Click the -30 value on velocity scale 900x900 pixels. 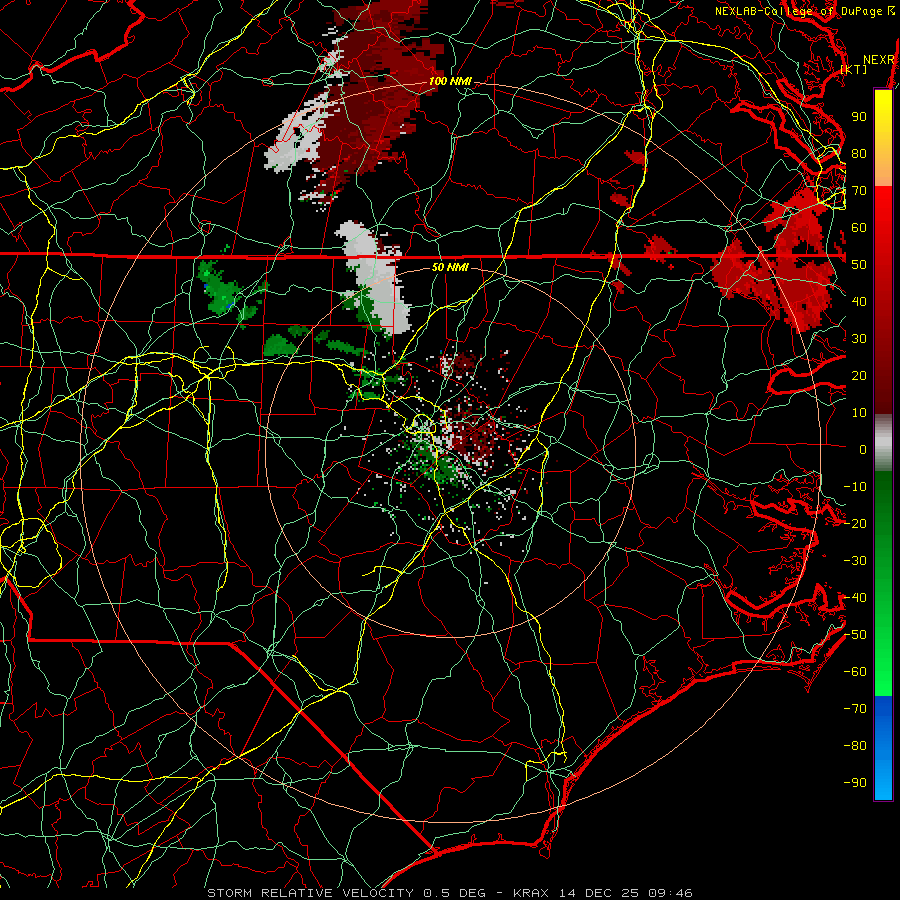click(855, 561)
